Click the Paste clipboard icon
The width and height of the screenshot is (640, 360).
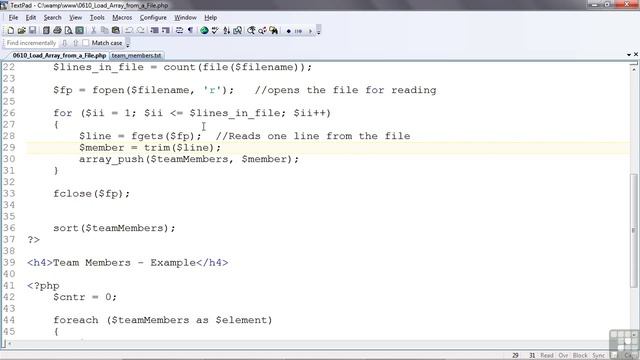[116, 31]
